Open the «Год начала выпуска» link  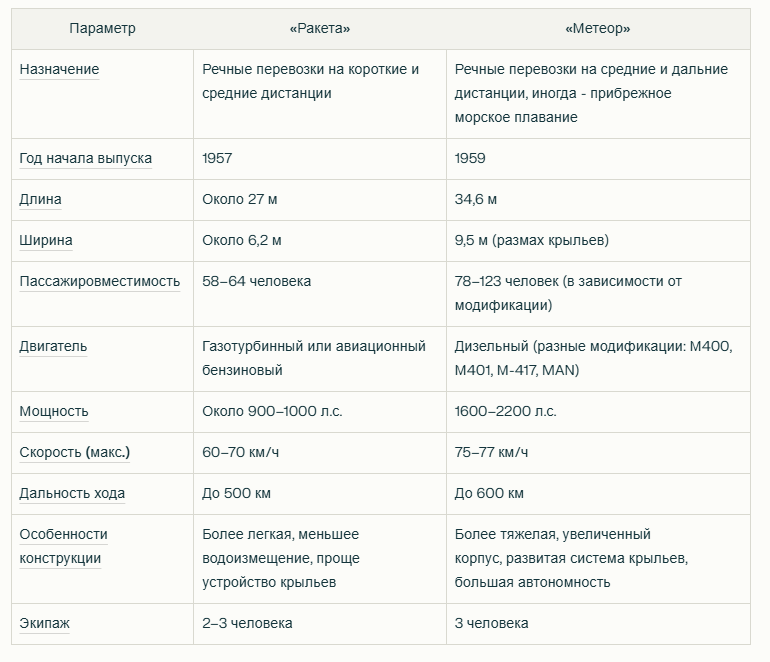[85, 158]
